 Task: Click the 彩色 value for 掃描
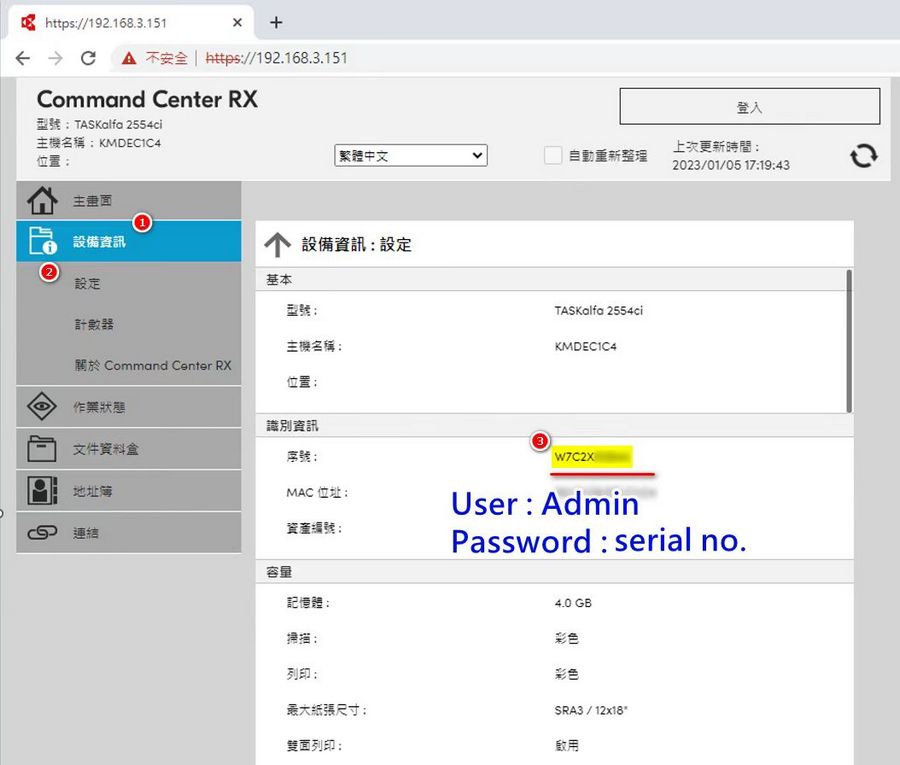567,638
